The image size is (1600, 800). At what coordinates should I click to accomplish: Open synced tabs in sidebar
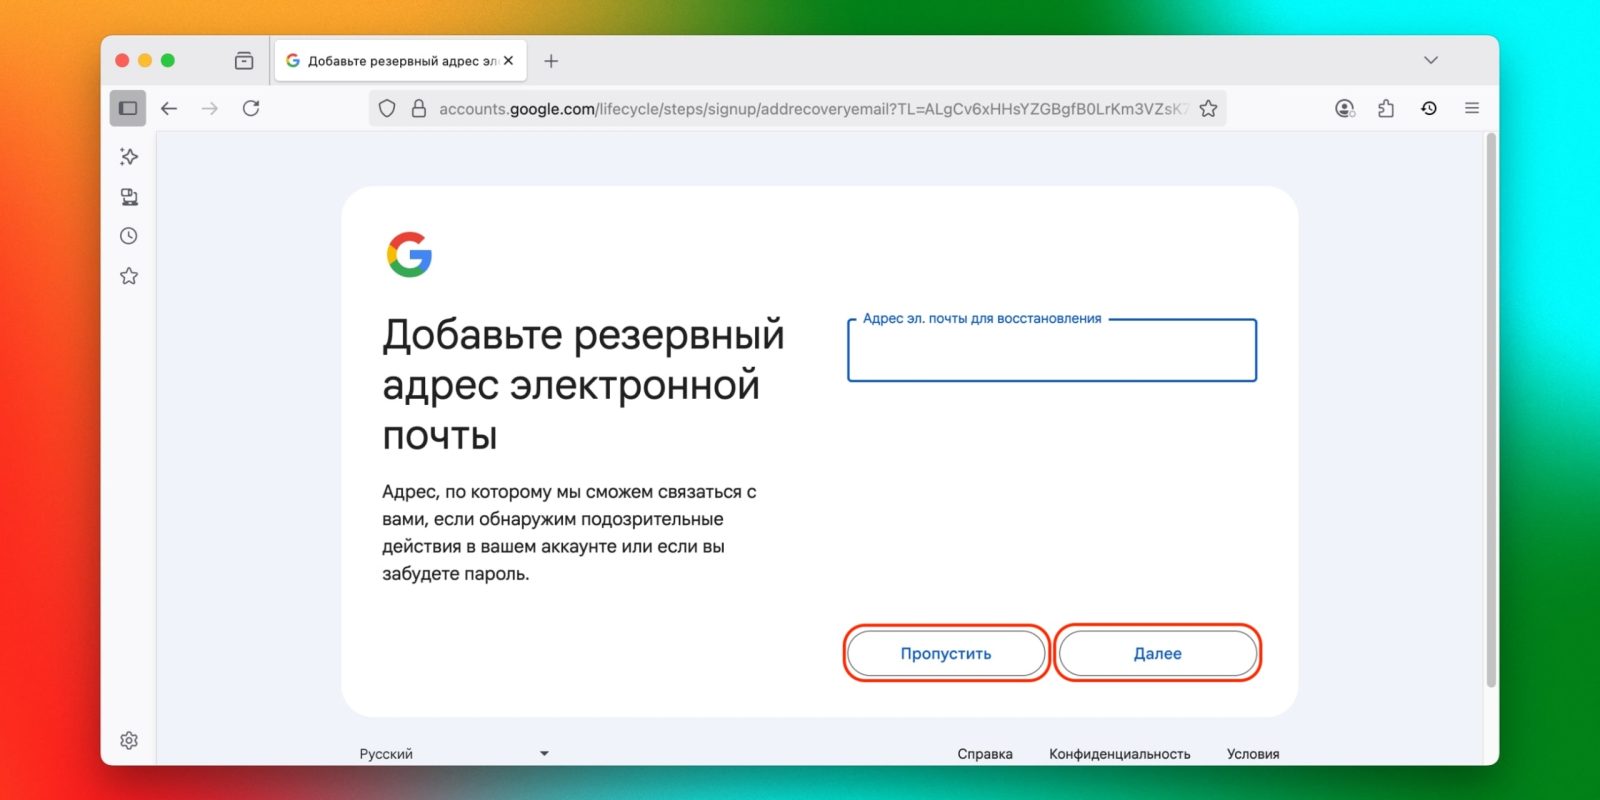tap(129, 196)
